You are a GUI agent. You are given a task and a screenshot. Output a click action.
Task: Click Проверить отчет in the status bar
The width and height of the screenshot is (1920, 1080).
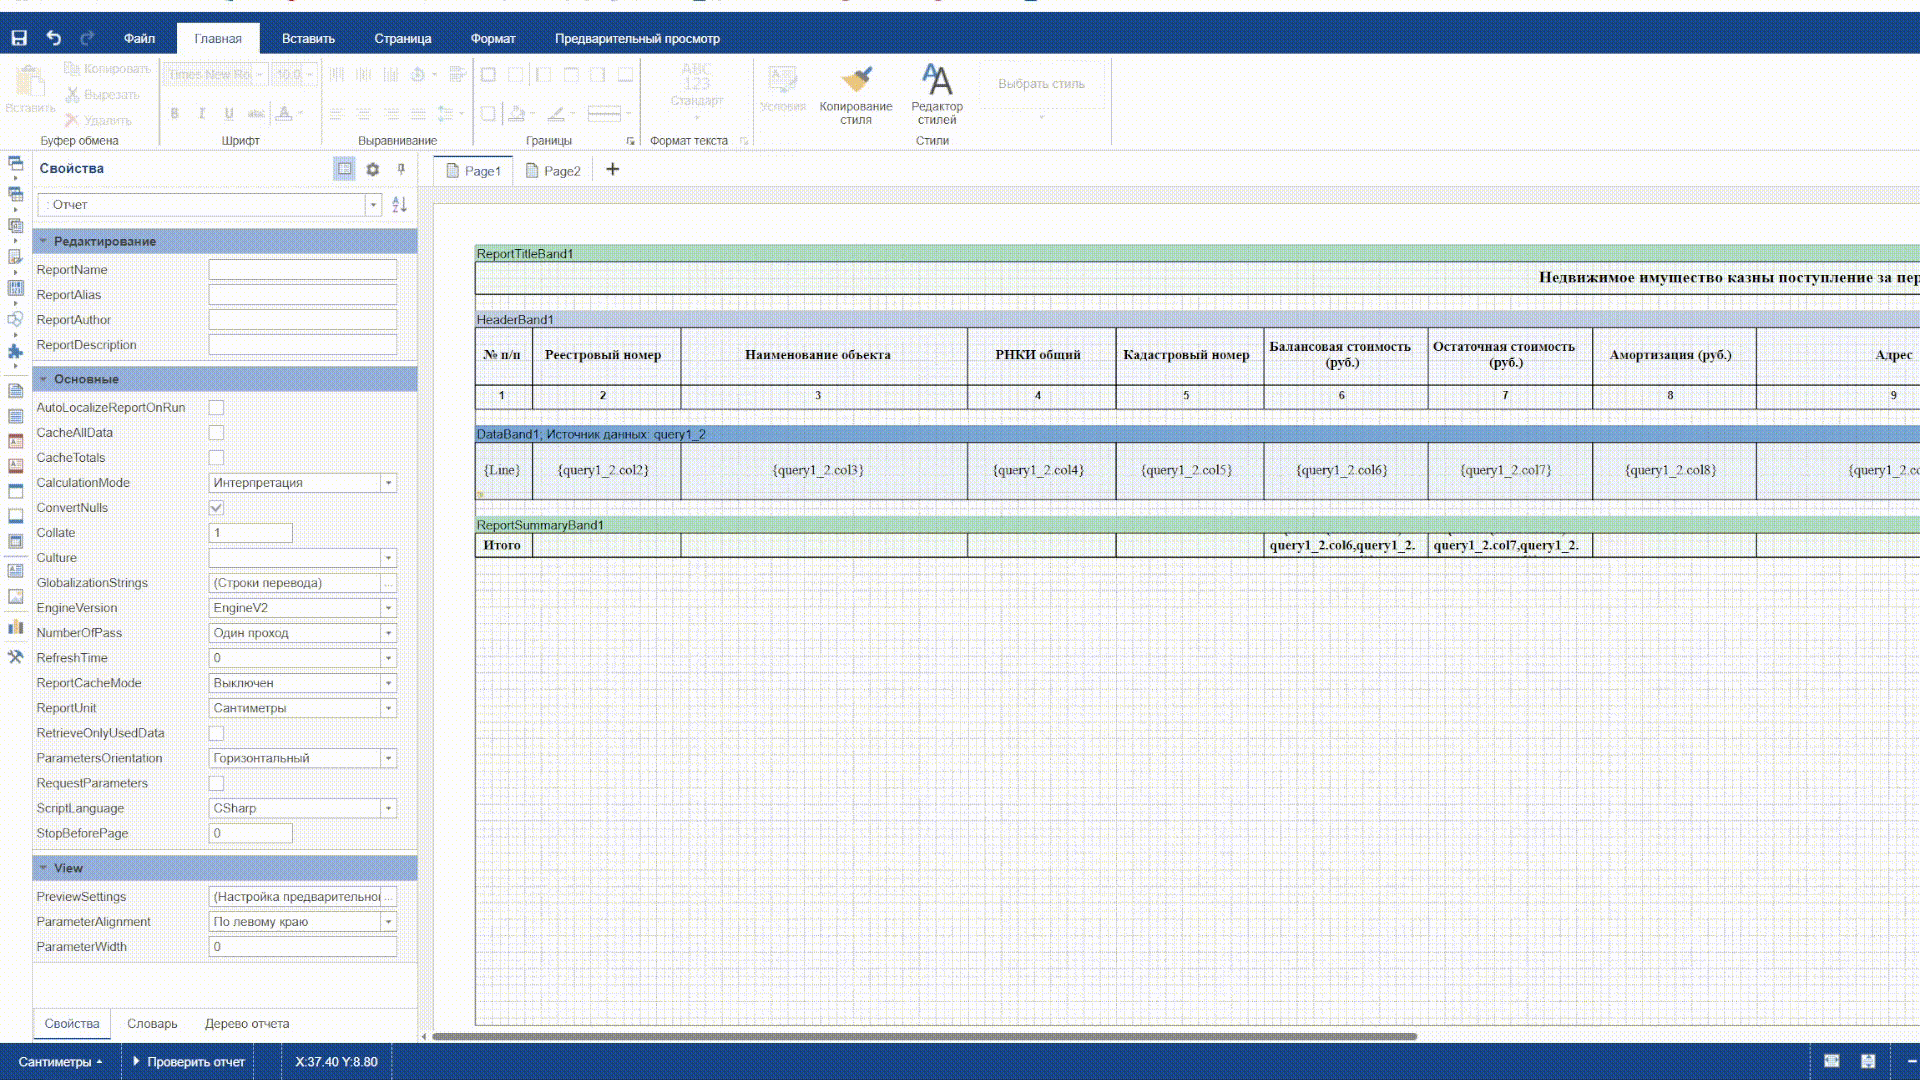coord(189,1062)
